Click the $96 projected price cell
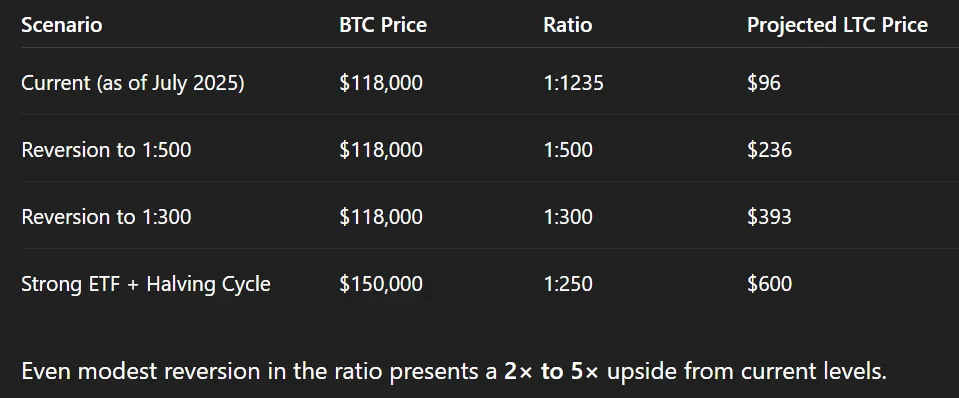This screenshot has height=398, width=959. 763,83
